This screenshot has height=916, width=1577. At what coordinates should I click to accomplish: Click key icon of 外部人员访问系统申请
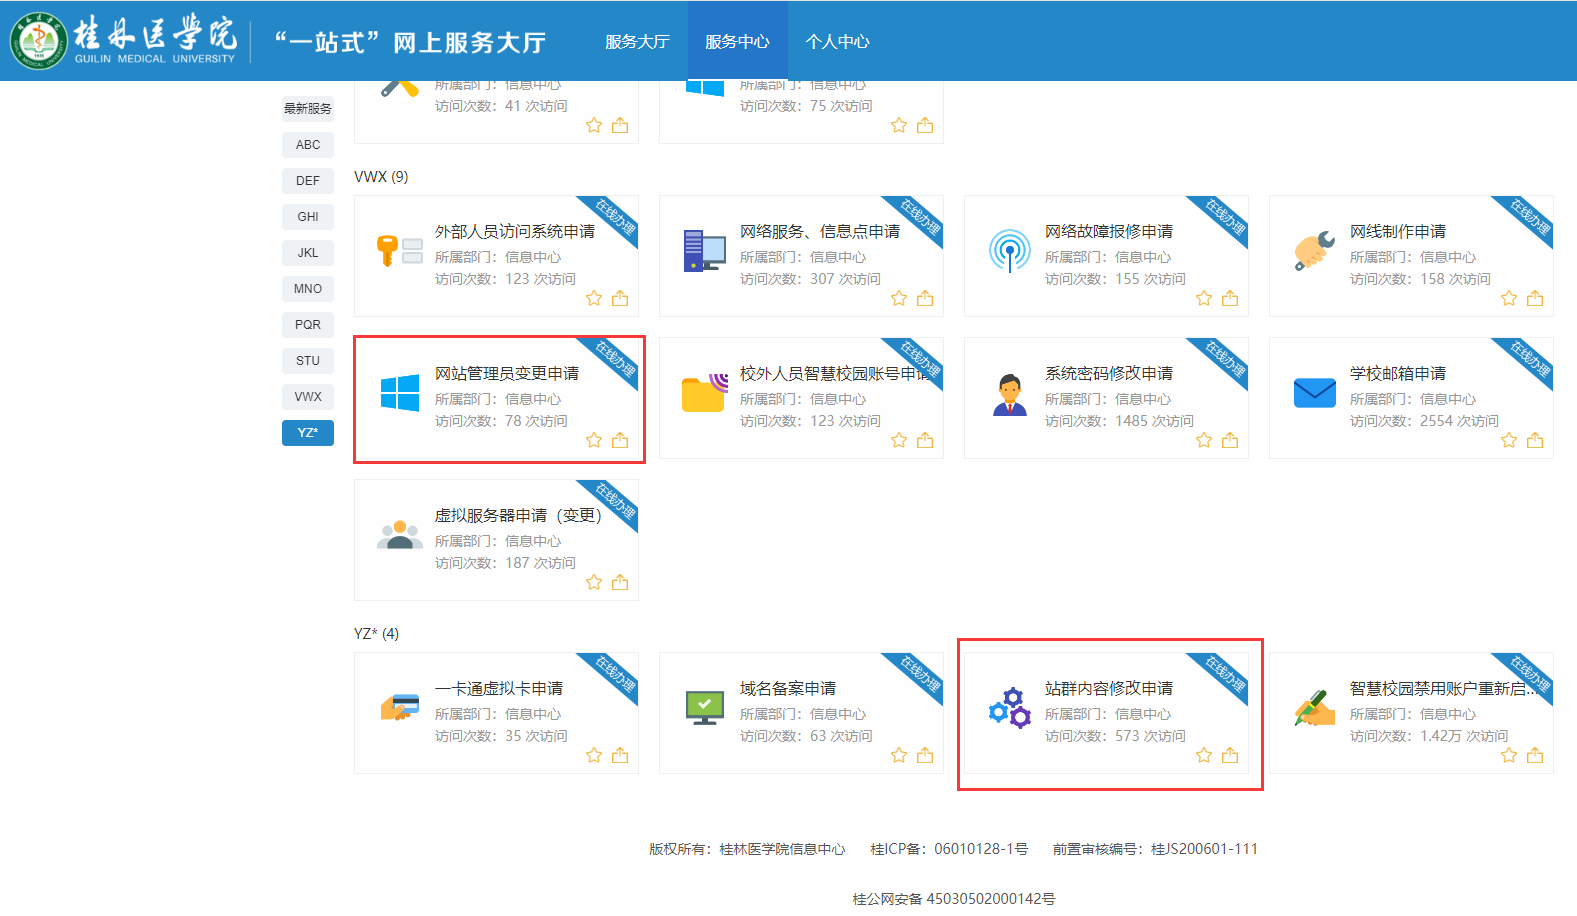coord(399,250)
